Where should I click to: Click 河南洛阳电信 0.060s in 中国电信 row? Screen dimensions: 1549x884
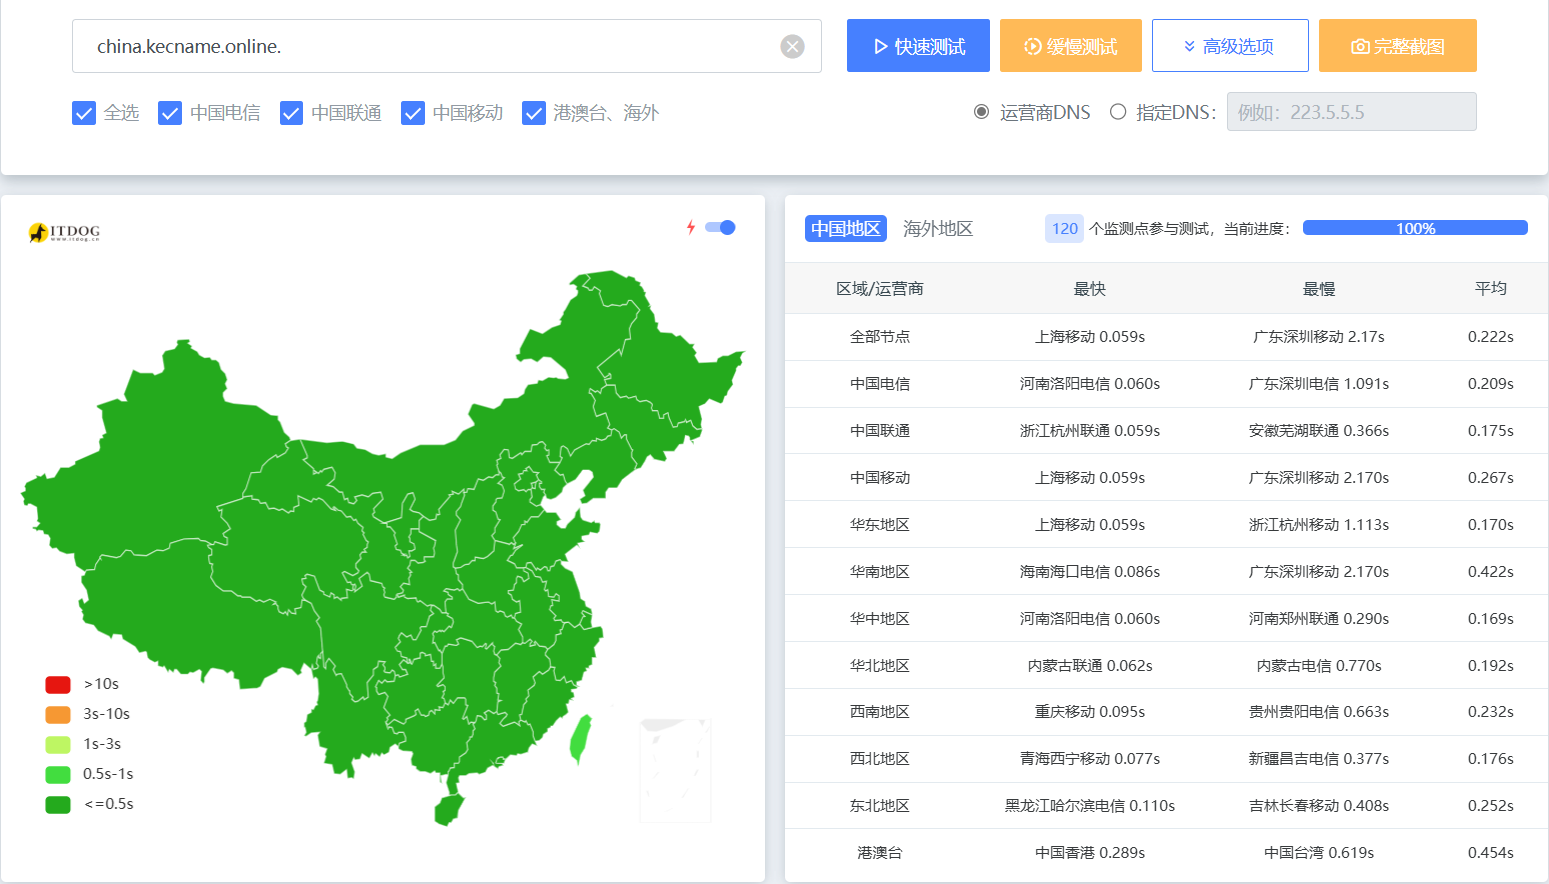pos(1090,384)
